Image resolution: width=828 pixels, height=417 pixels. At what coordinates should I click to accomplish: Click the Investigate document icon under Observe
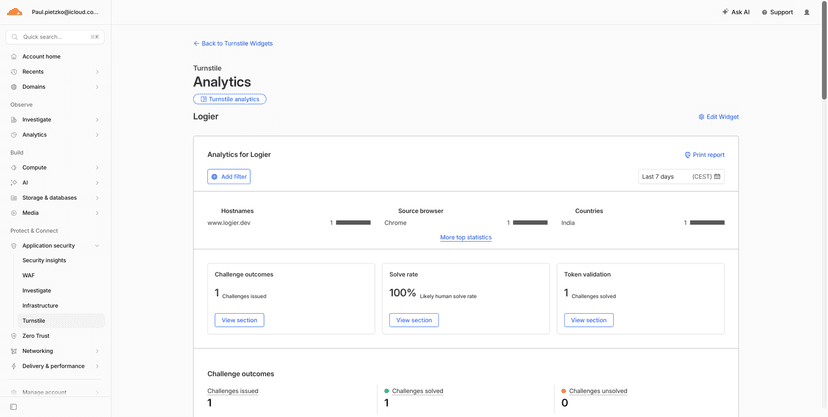14,120
